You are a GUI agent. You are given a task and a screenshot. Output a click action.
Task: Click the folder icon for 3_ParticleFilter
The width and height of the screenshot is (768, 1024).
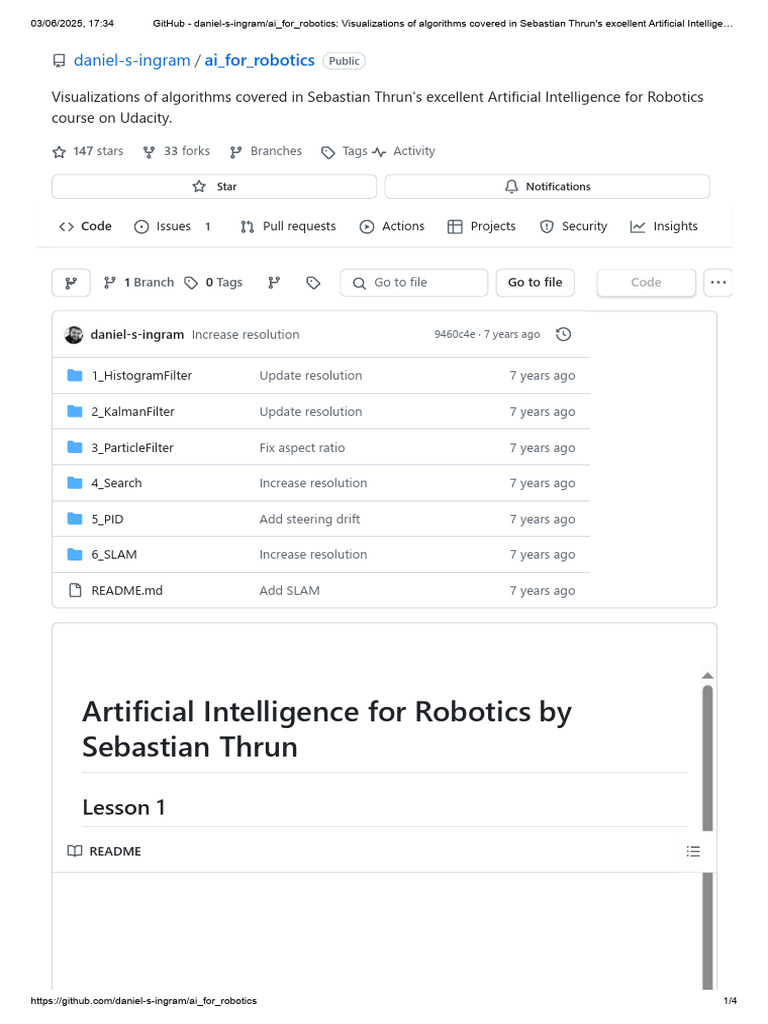tap(75, 448)
